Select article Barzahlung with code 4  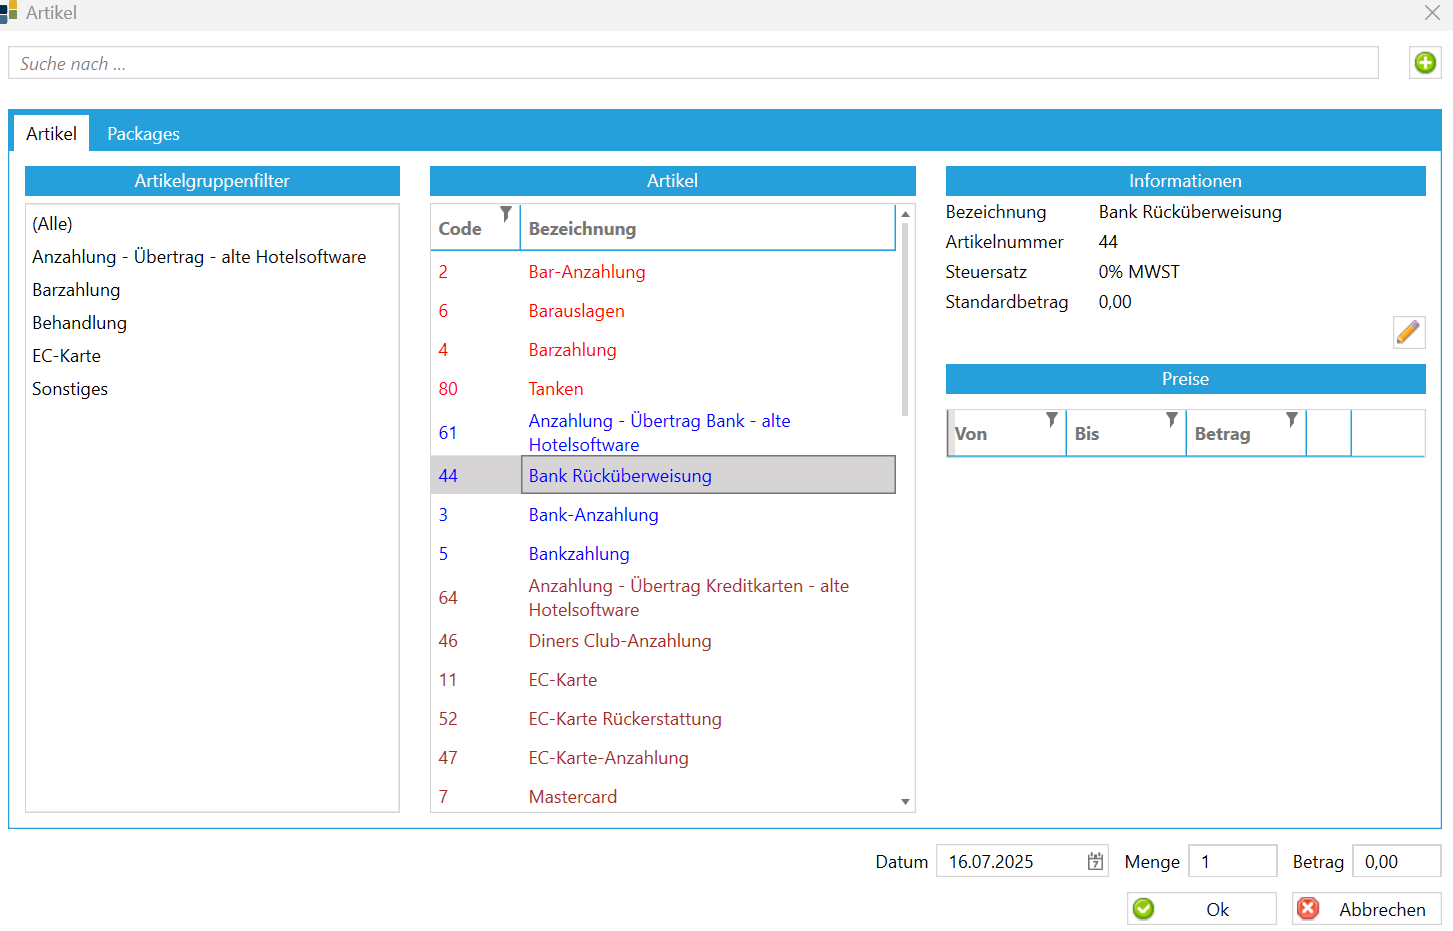pos(573,350)
